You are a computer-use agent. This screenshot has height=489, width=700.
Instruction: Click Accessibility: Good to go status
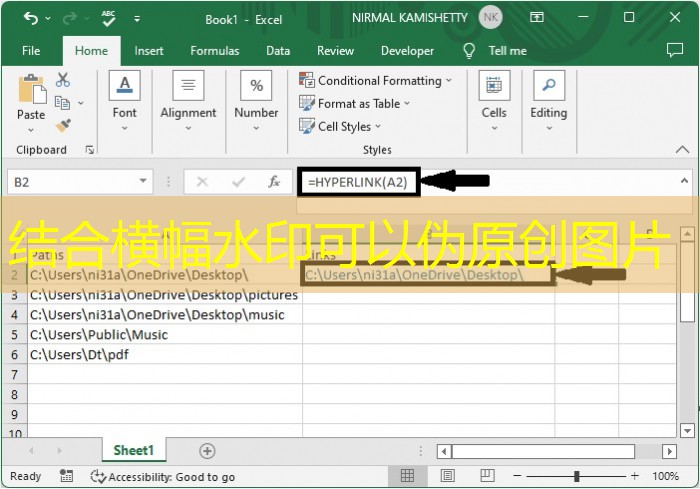point(163,477)
